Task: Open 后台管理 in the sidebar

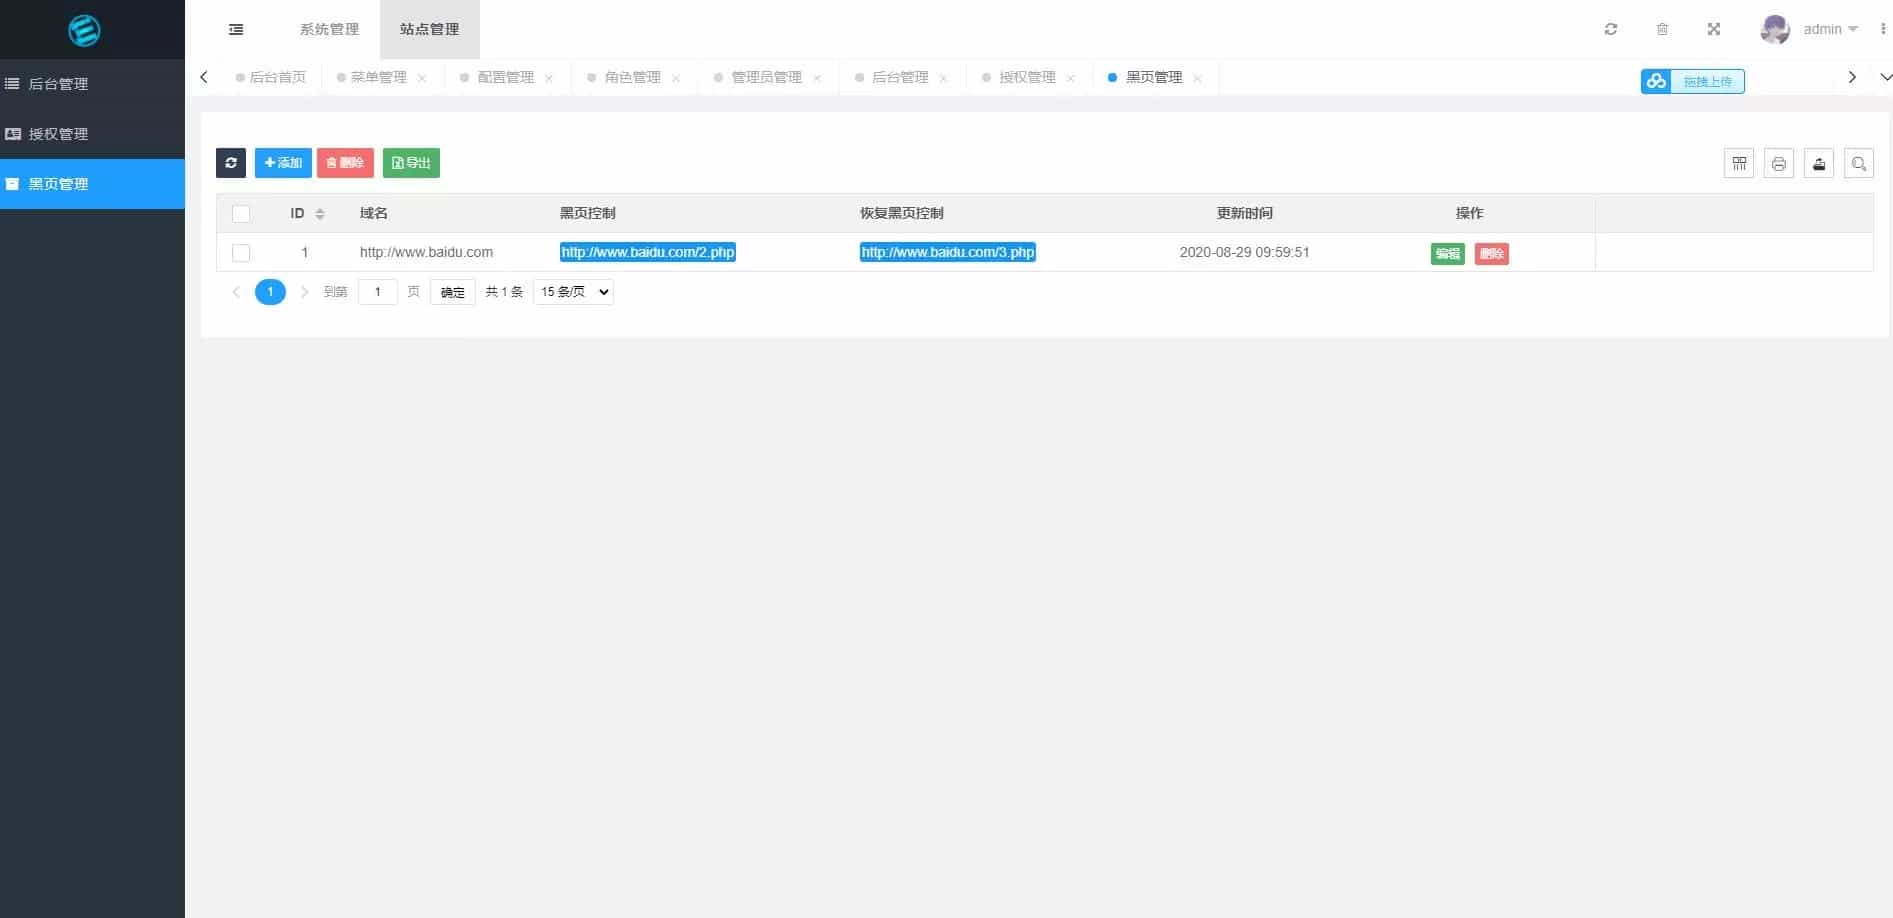Action: coord(92,84)
